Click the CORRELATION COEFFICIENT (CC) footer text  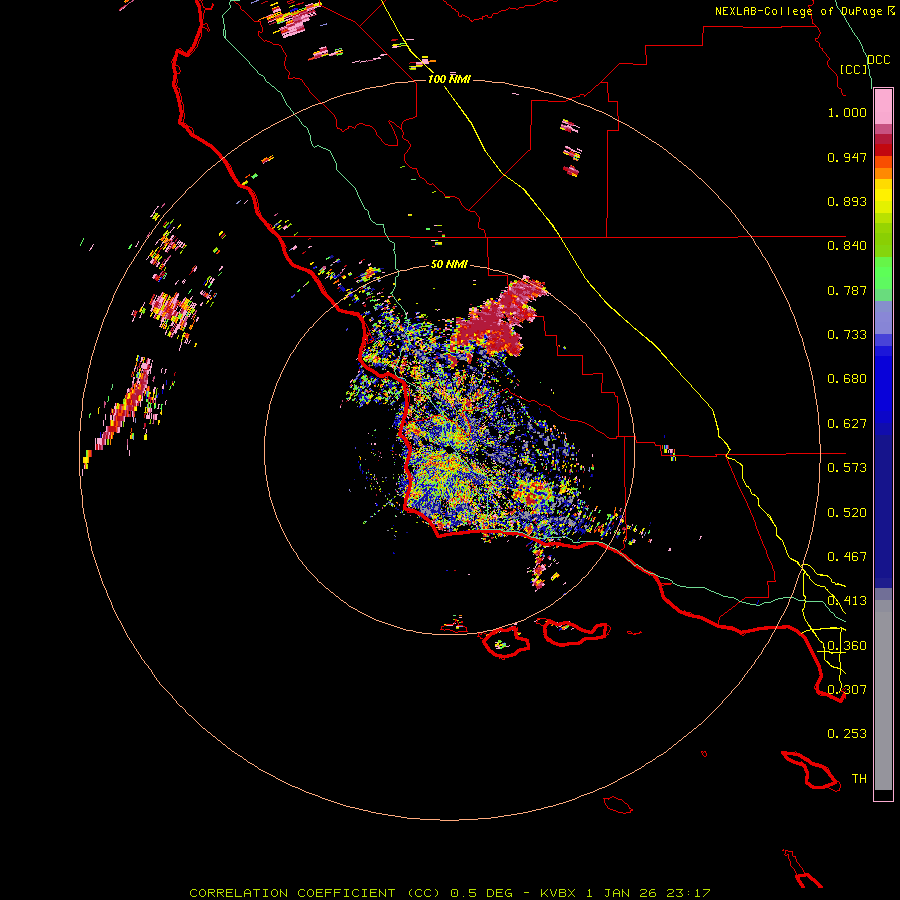tap(315, 893)
